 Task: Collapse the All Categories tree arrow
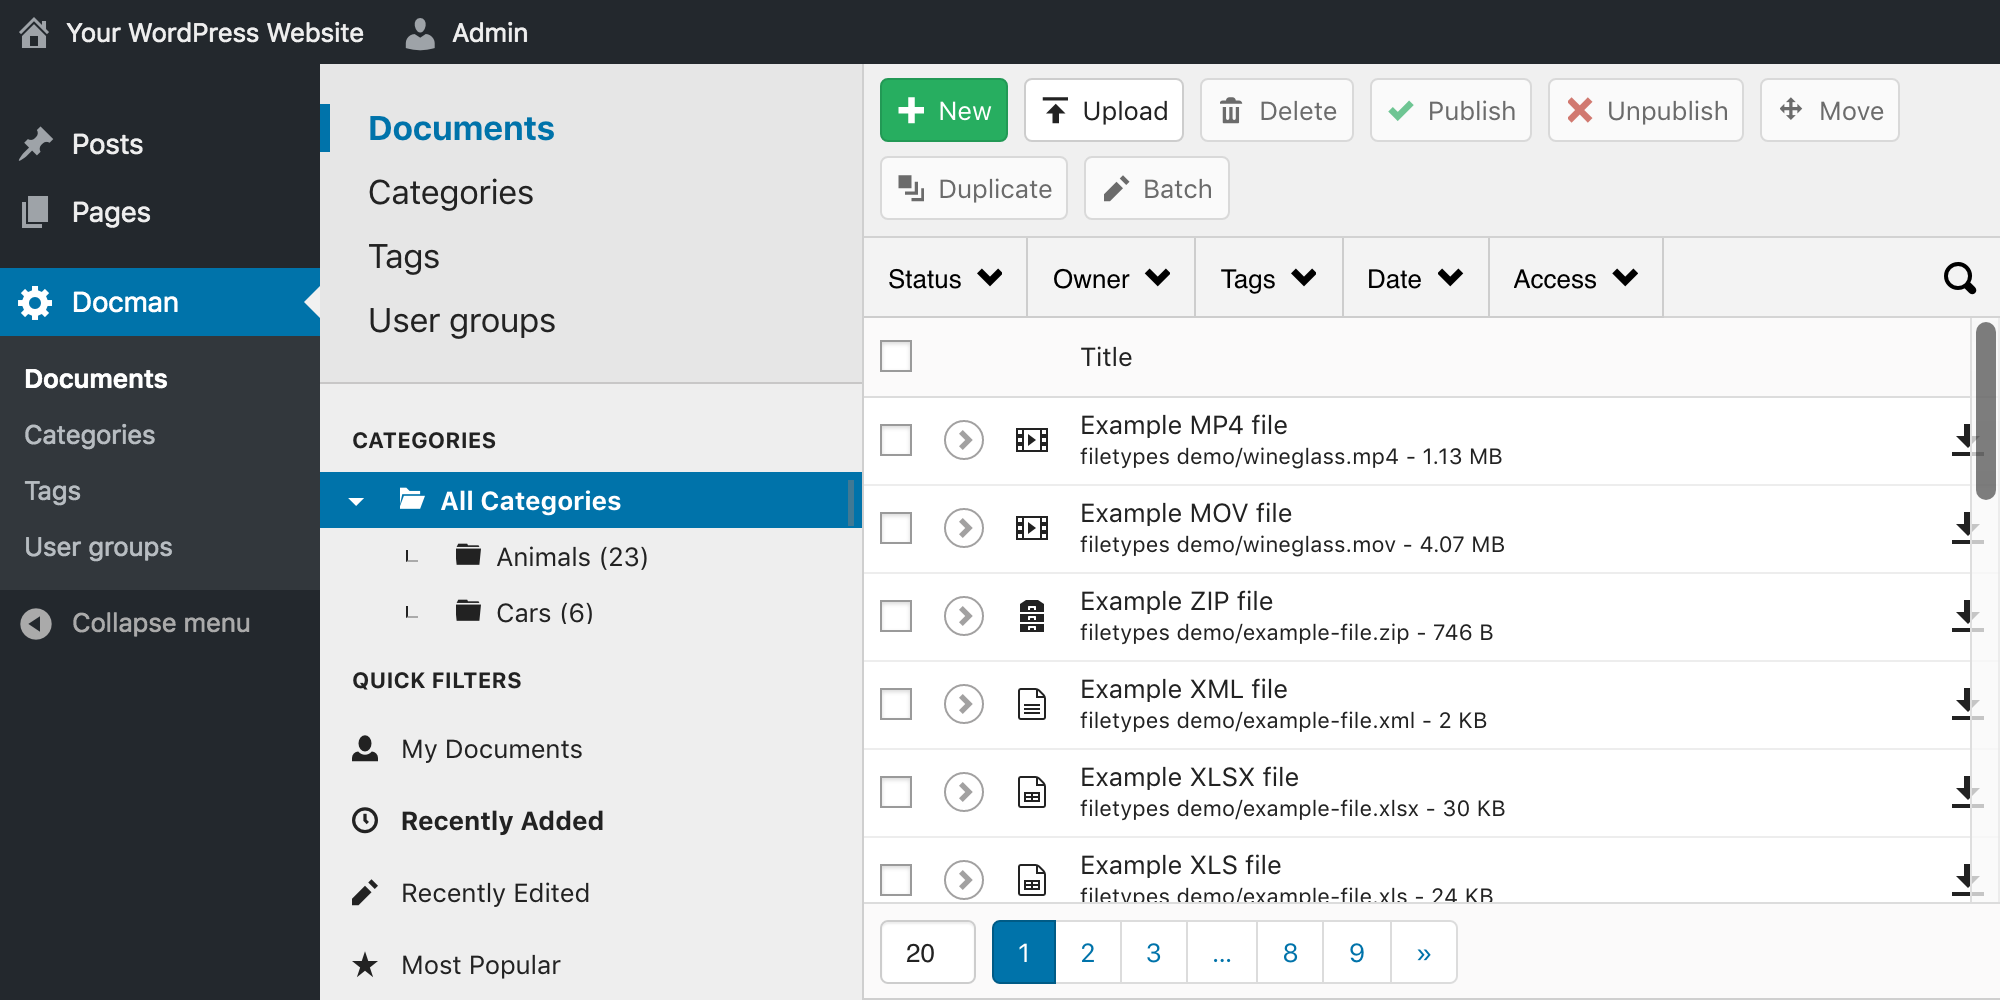pos(356,501)
